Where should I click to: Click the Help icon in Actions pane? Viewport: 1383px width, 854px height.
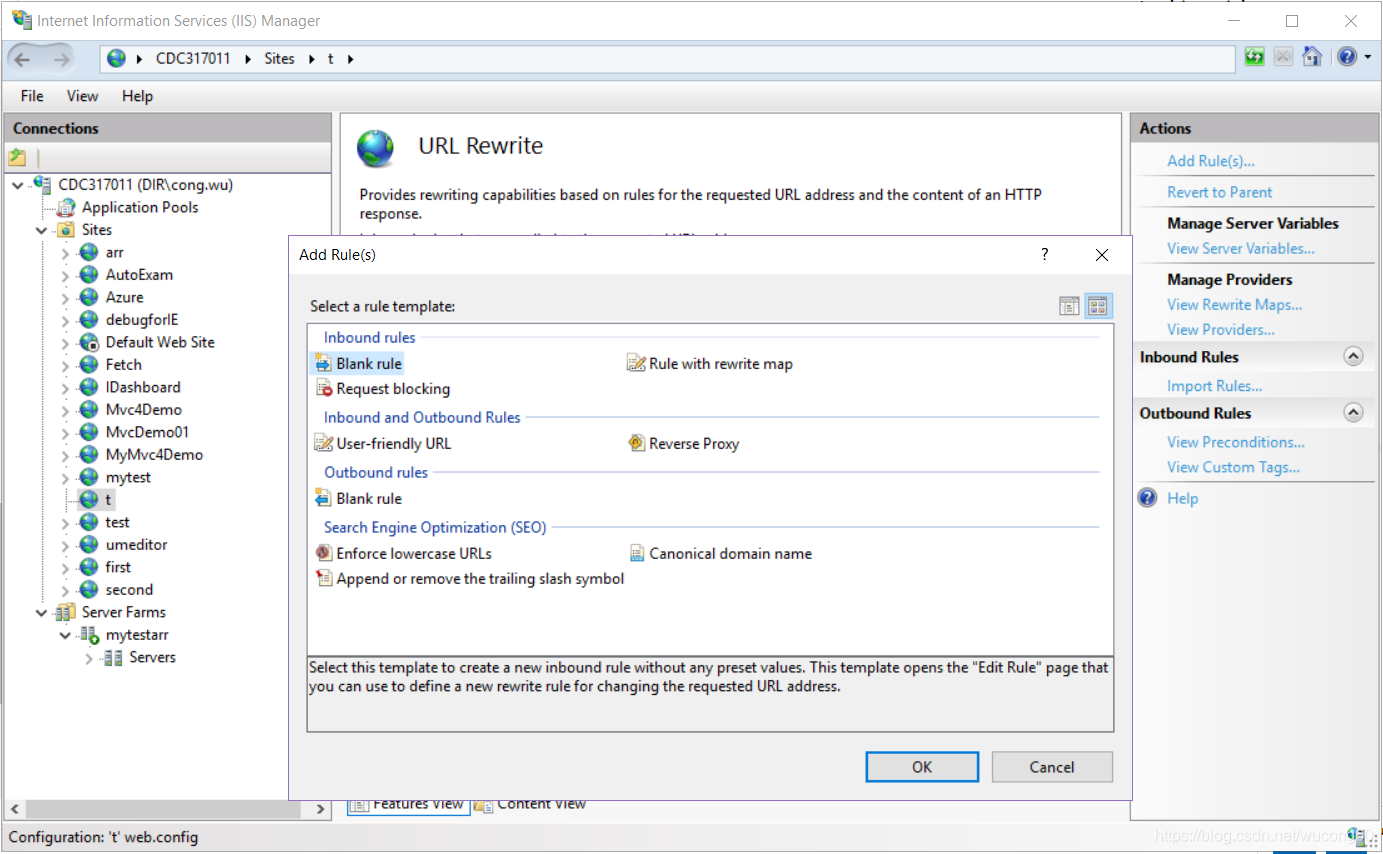click(1148, 498)
